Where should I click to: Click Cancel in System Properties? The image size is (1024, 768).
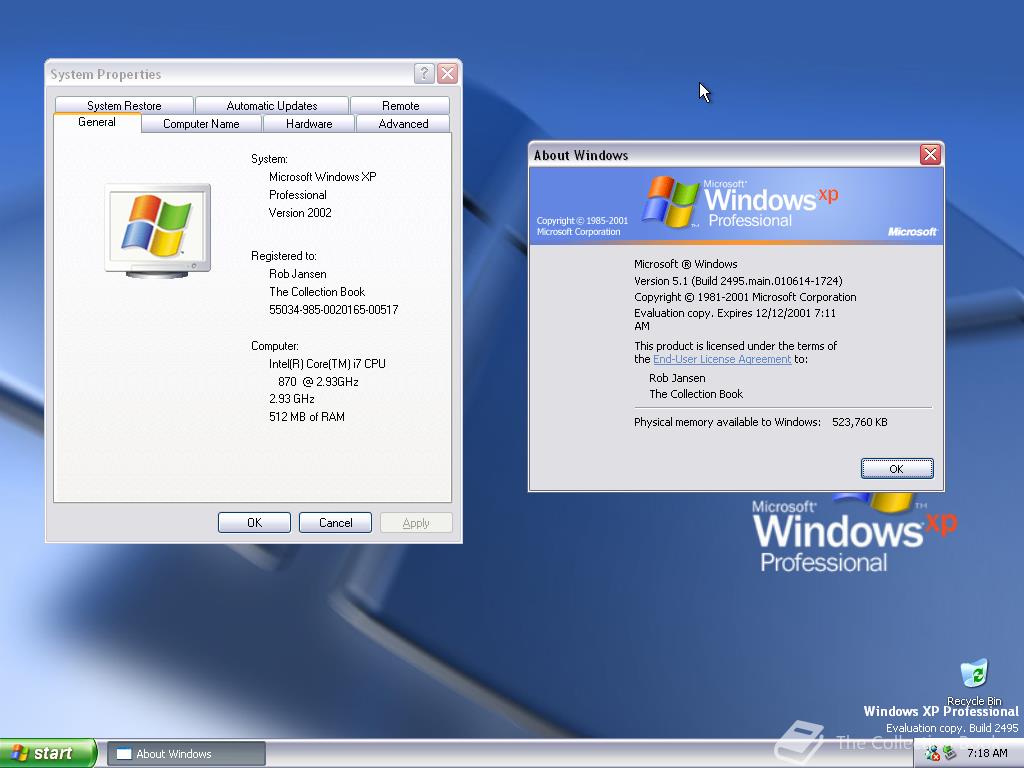pos(335,522)
